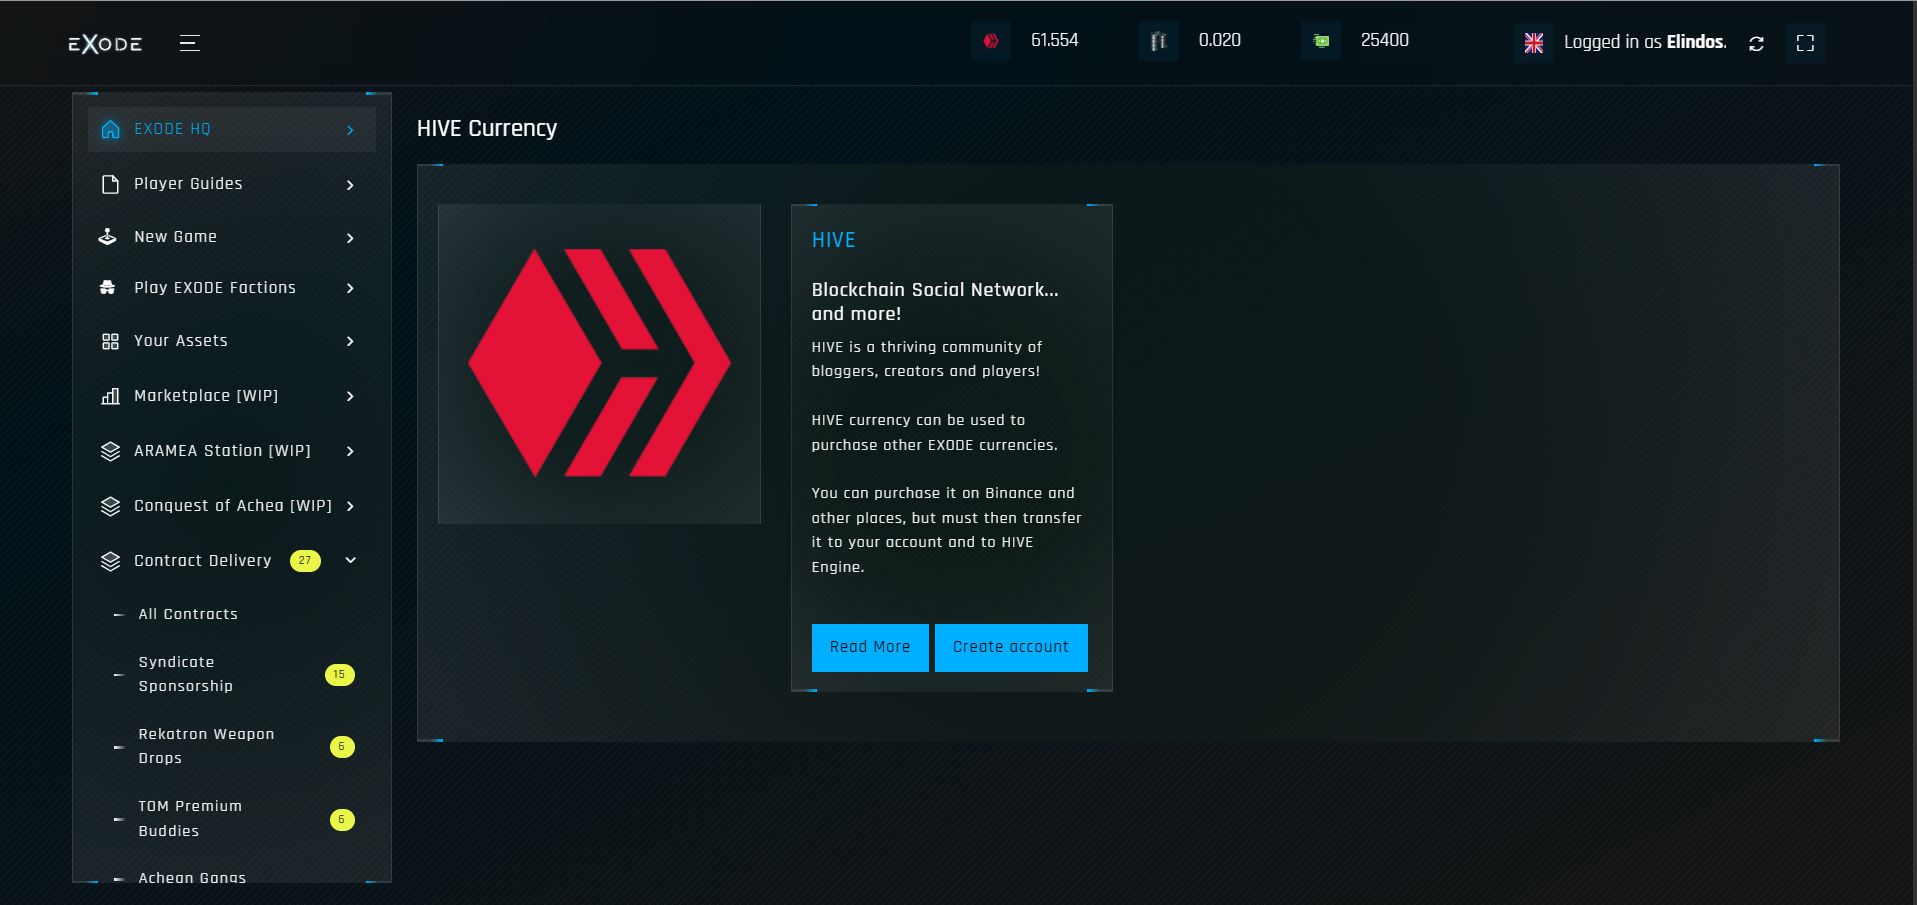Click the Syndicate Sponsorship 15 badge
The width and height of the screenshot is (1917, 905).
tap(340, 675)
